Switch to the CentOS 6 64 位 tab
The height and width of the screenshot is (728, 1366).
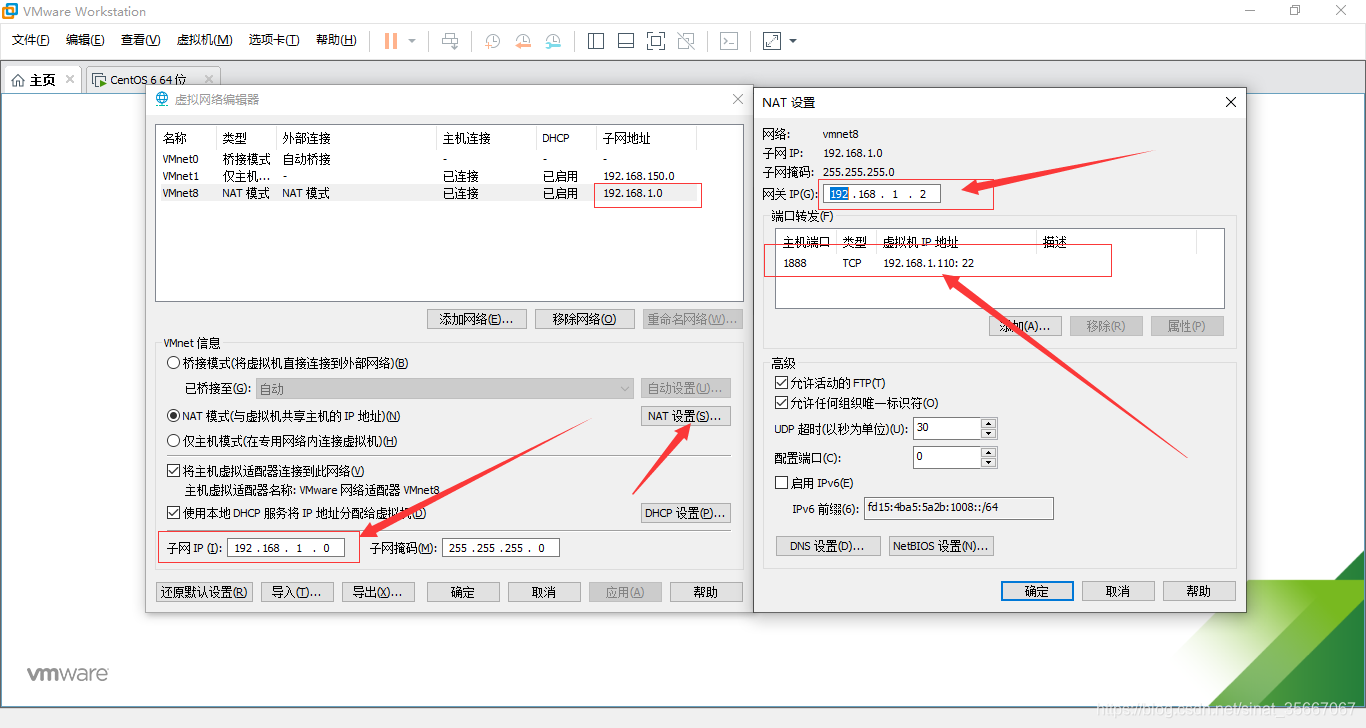(x=152, y=80)
